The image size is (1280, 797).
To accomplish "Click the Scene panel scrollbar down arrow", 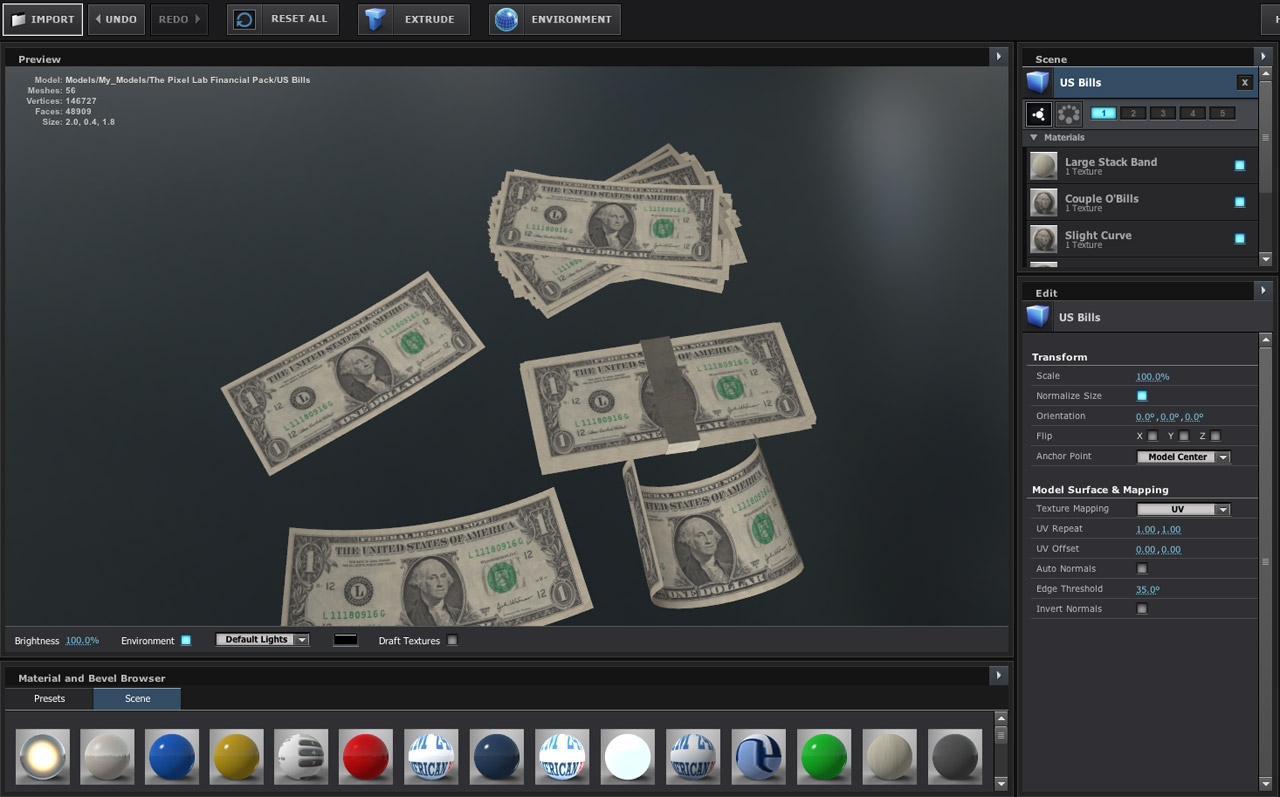I will pos(1265,259).
